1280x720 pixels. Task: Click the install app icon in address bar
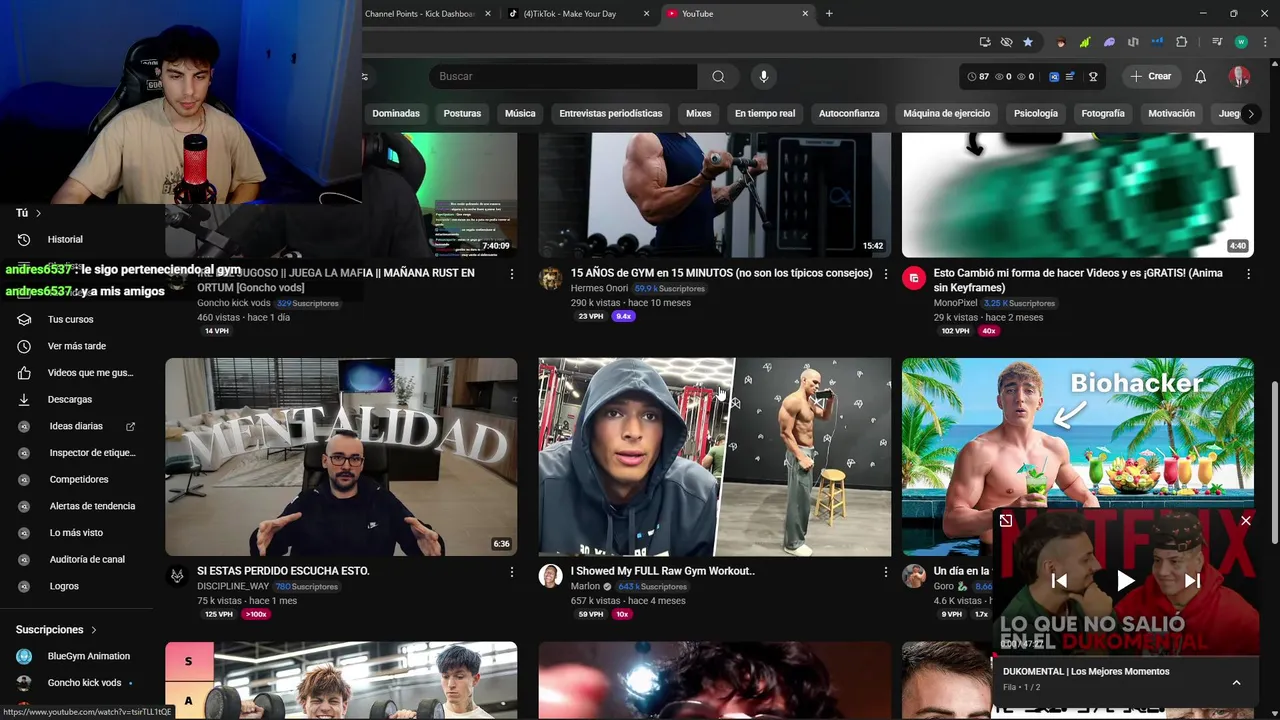(x=985, y=42)
